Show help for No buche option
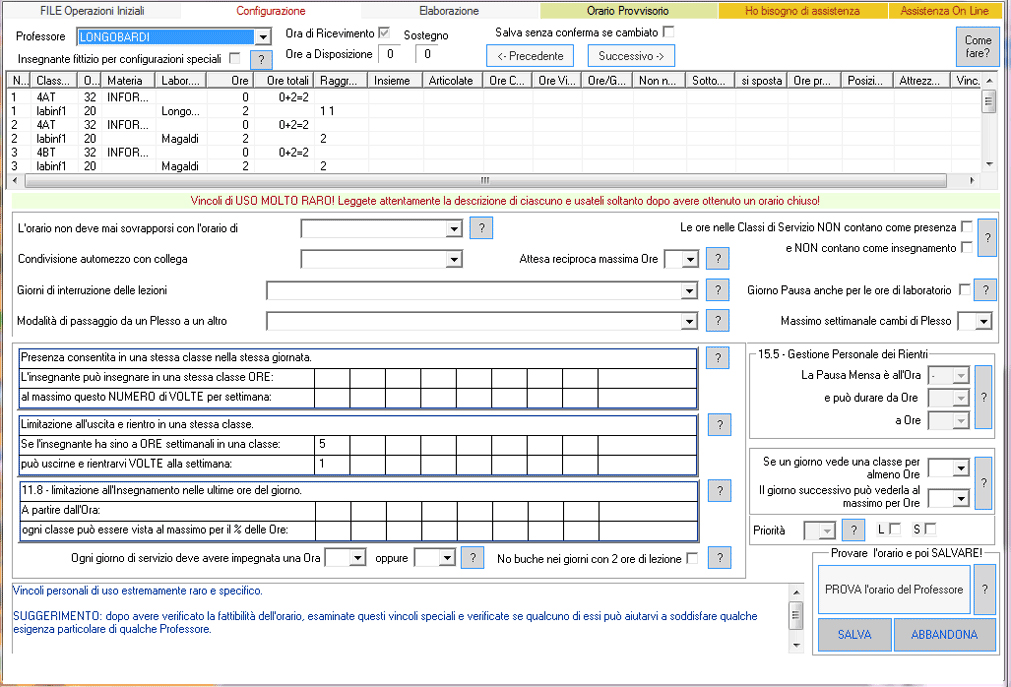The height and width of the screenshot is (687, 1011). [720, 558]
